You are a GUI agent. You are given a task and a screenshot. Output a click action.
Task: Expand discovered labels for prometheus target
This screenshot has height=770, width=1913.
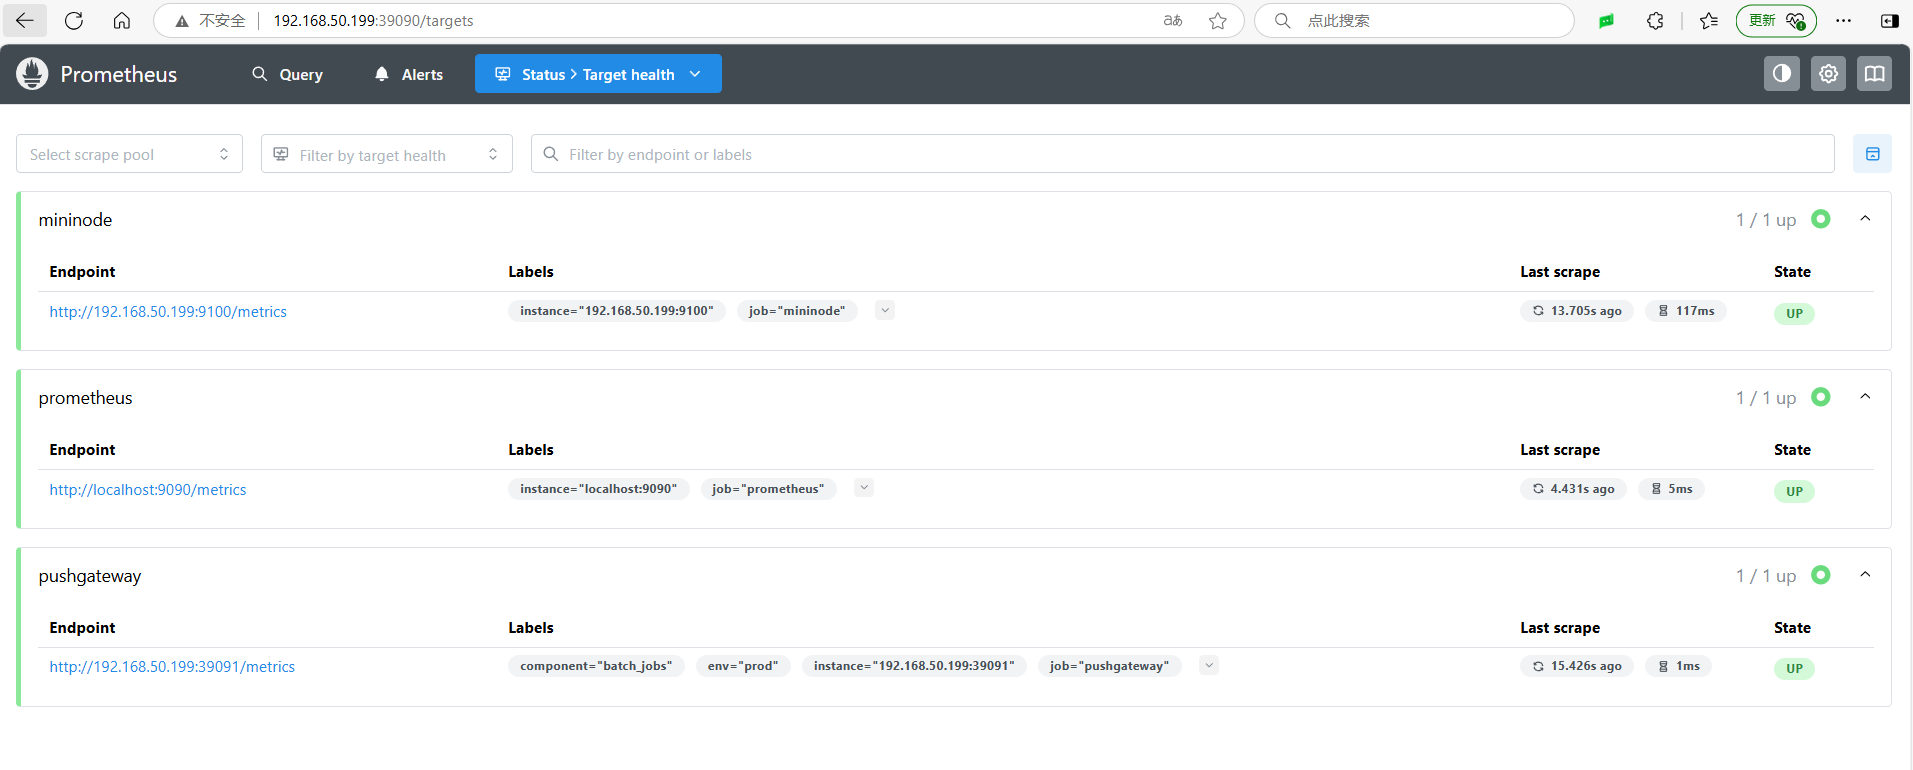[x=864, y=488]
